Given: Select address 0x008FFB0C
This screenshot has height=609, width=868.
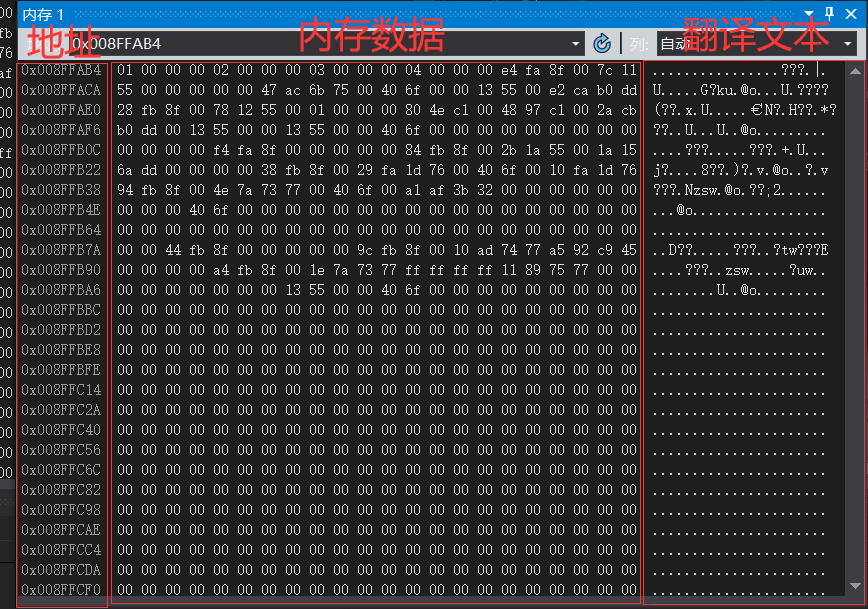Looking at the screenshot, I should click(61, 150).
